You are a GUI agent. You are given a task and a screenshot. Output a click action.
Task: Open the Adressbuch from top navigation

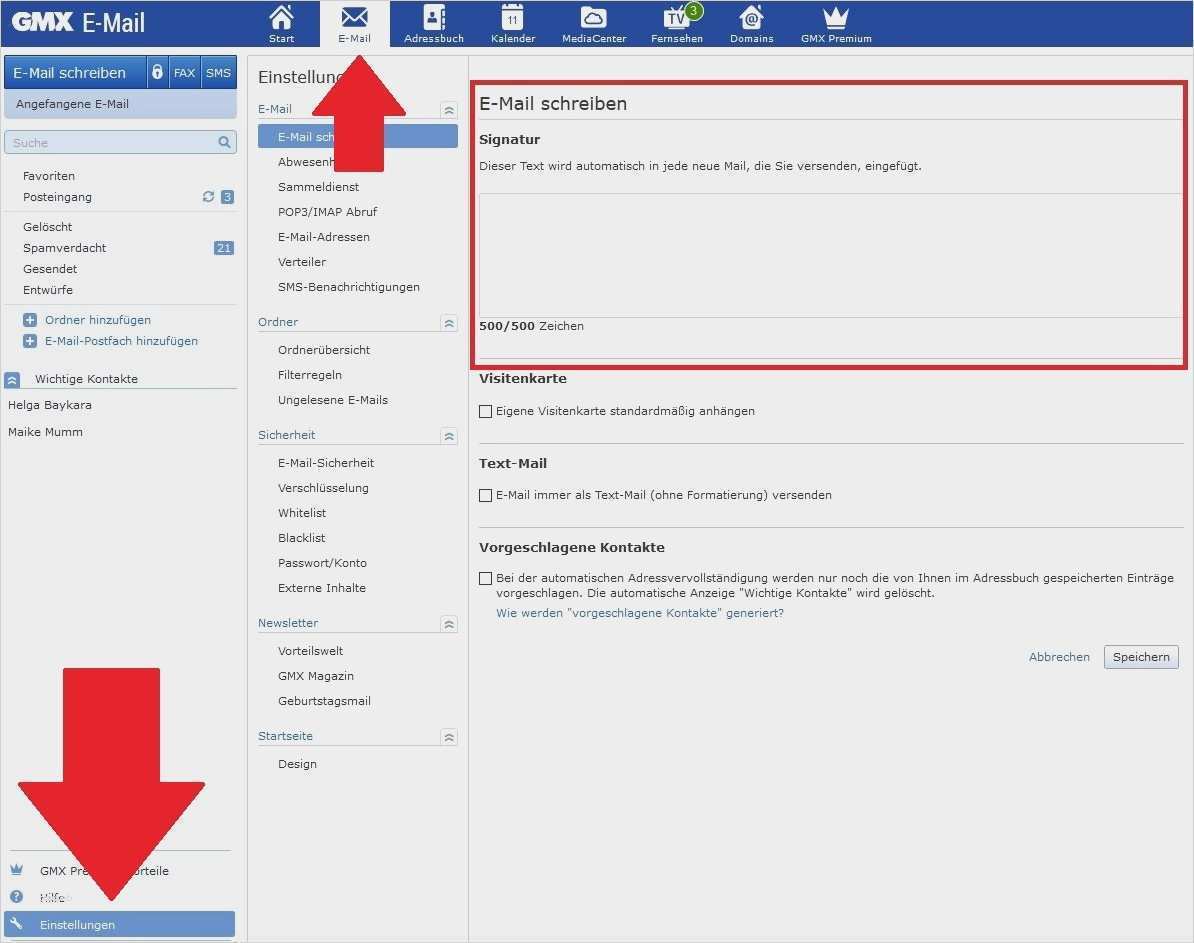[x=432, y=22]
